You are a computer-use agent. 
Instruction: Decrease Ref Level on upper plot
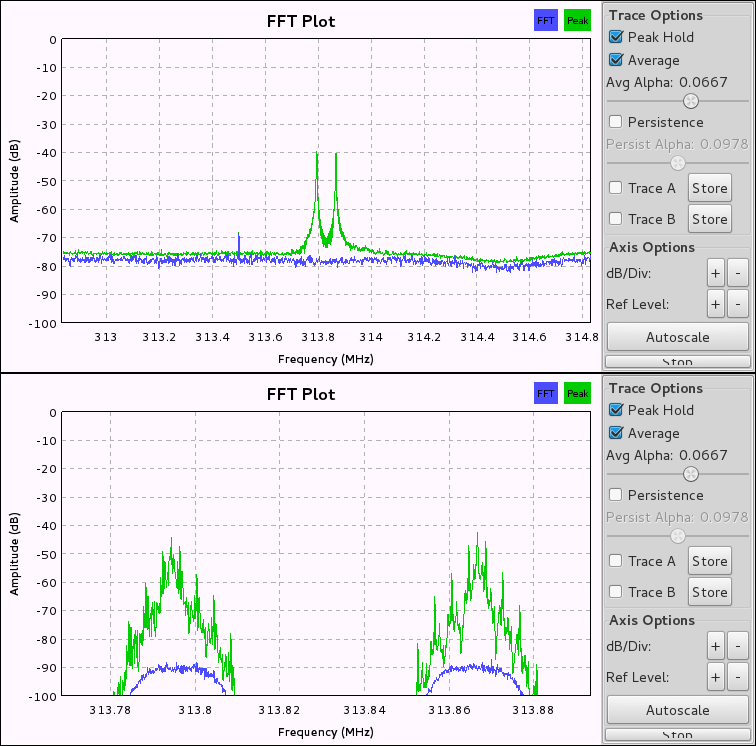tap(738, 304)
